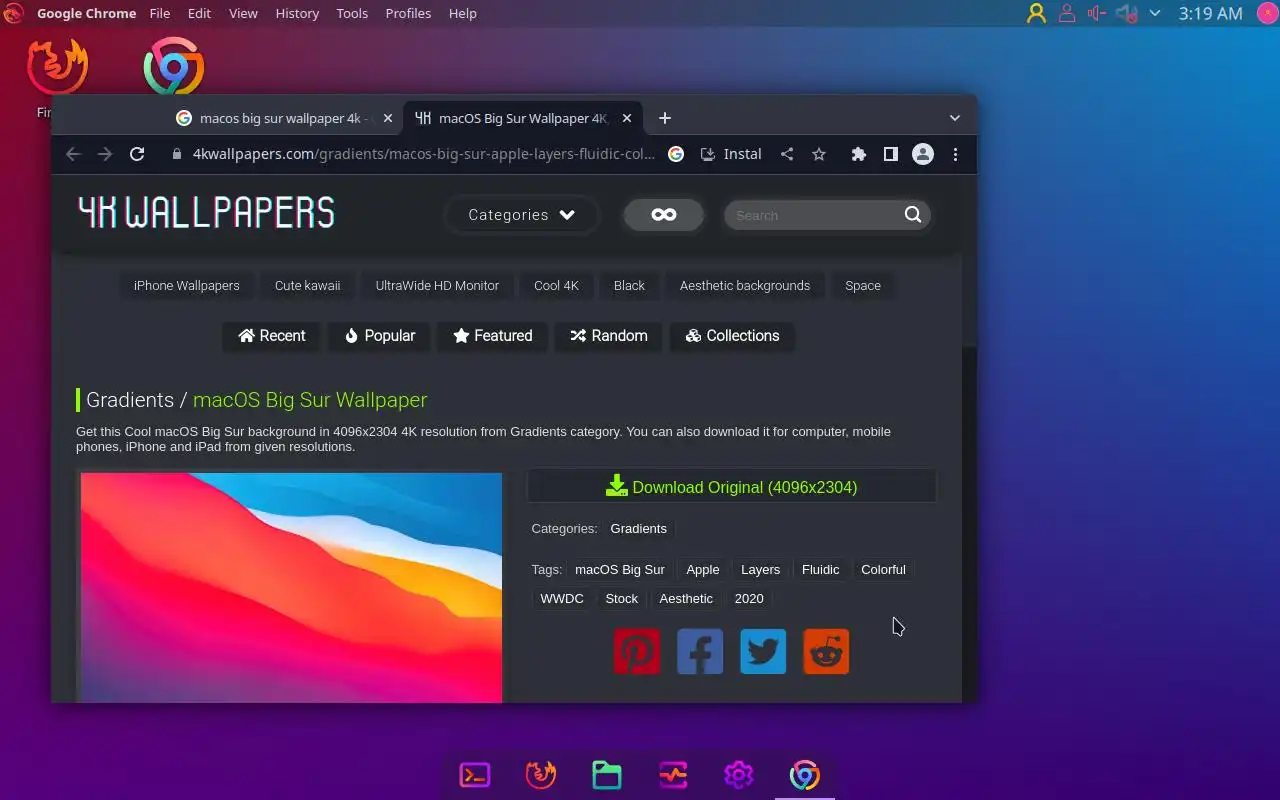Click the Gradients breadcrumb heading

click(130, 400)
